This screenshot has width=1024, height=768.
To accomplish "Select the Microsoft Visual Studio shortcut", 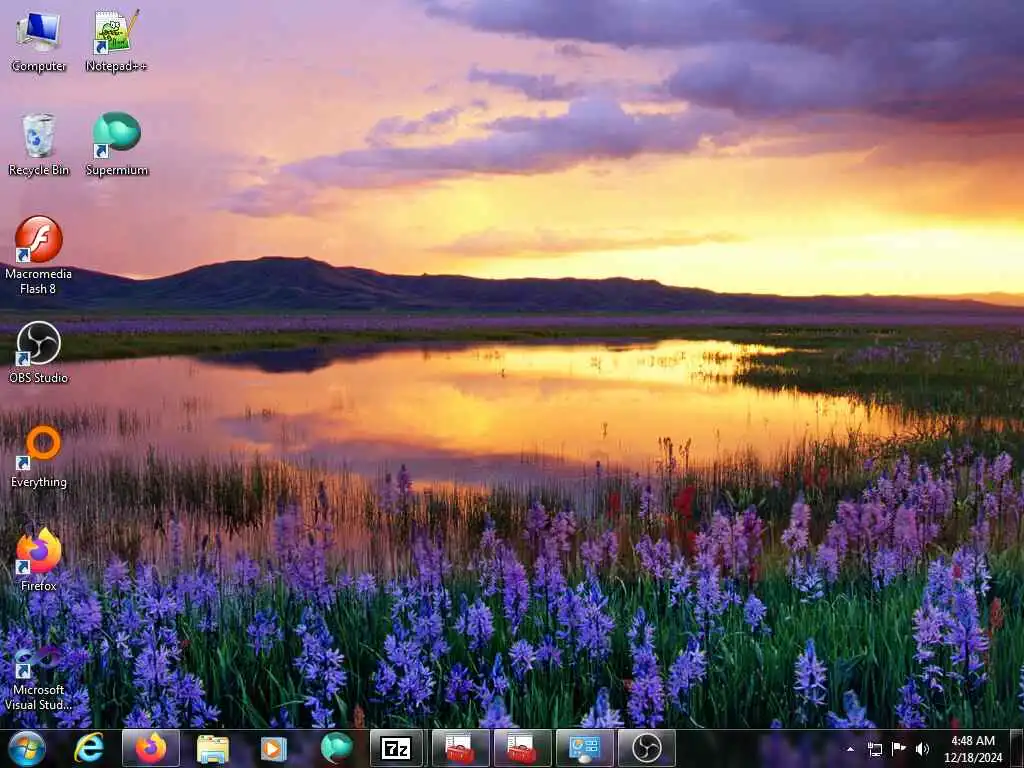I will click(x=39, y=678).
